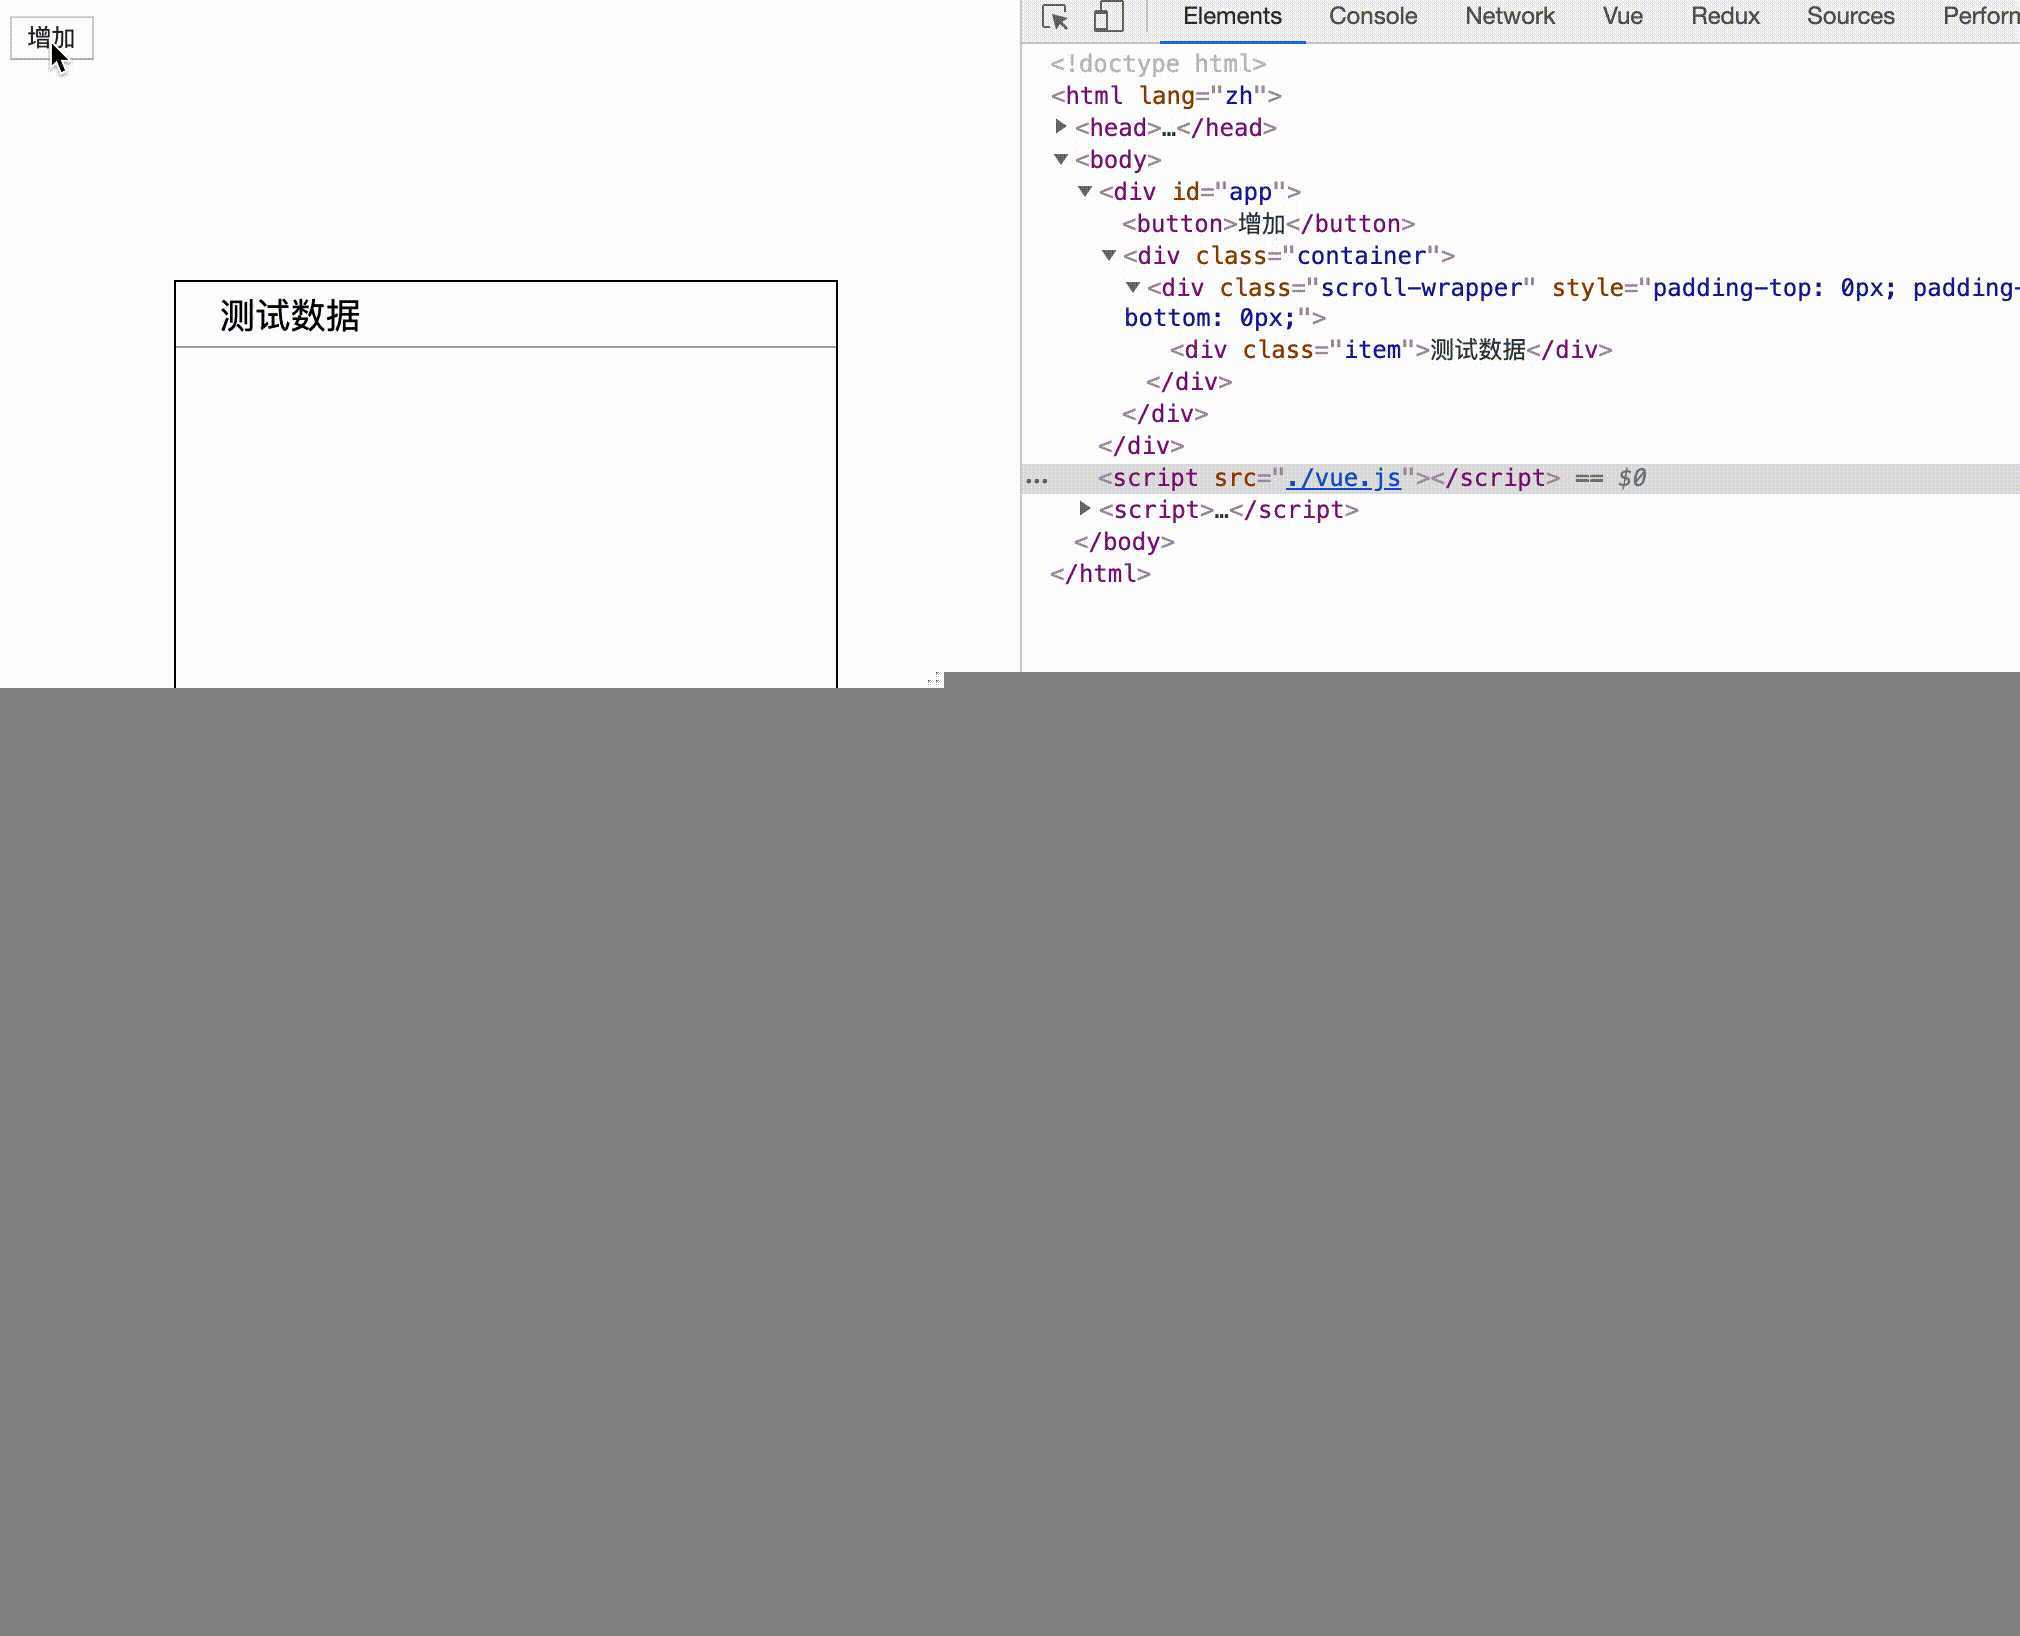Viewport: 2020px width, 1636px height.
Task: Select the closing </html> tag line
Action: 1100,574
